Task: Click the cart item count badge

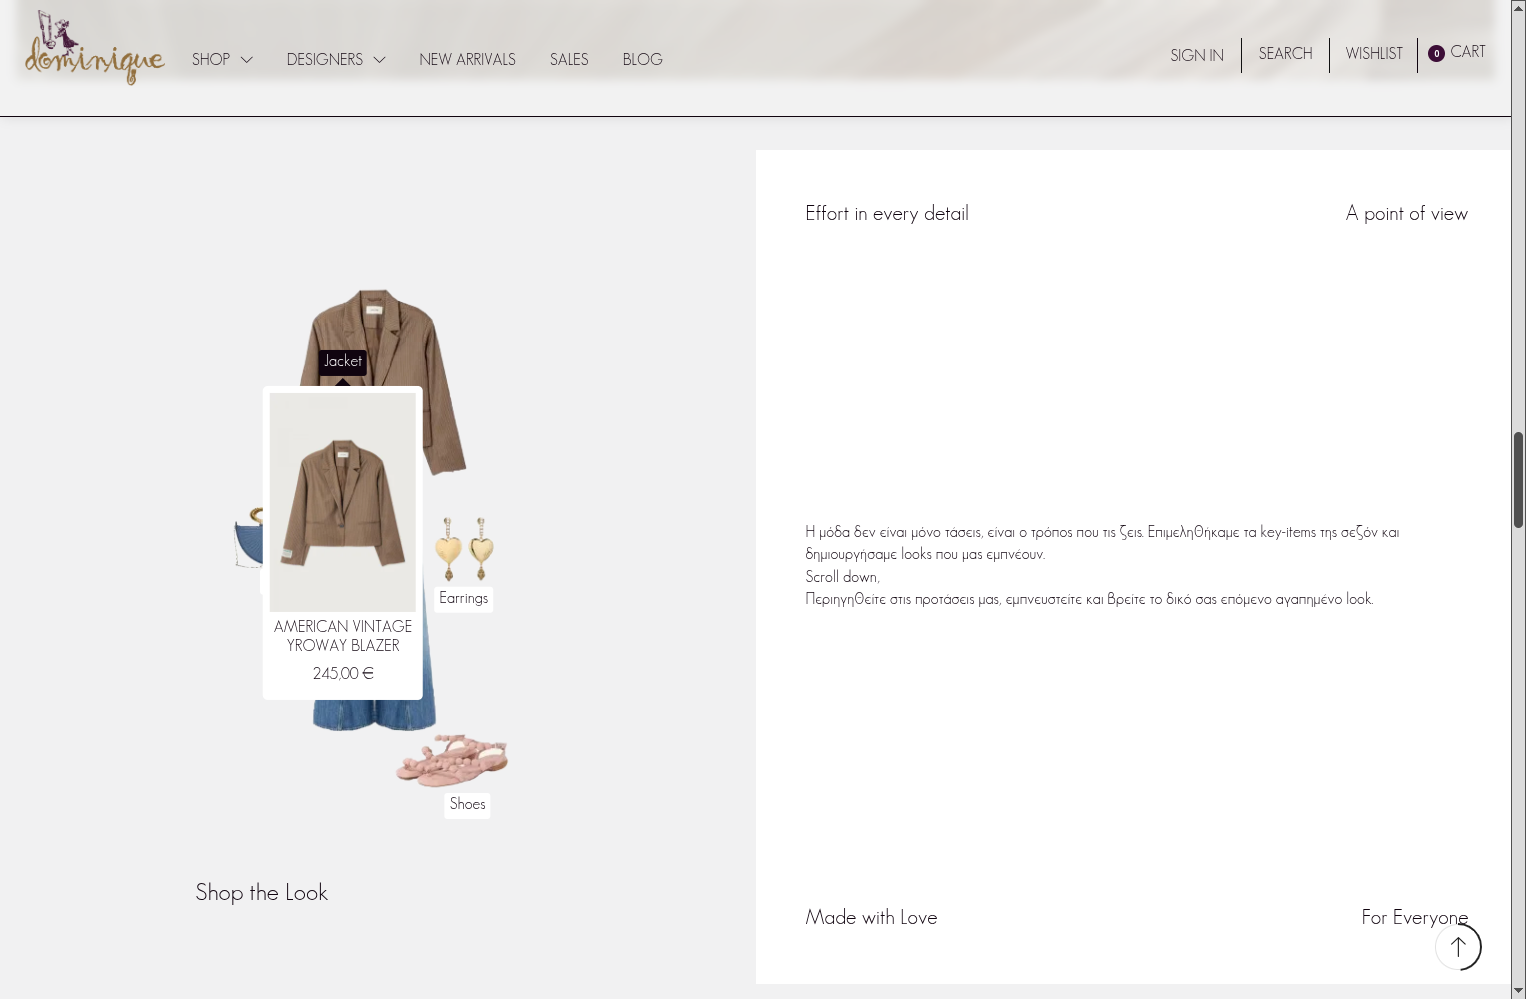Action: 1436,54
